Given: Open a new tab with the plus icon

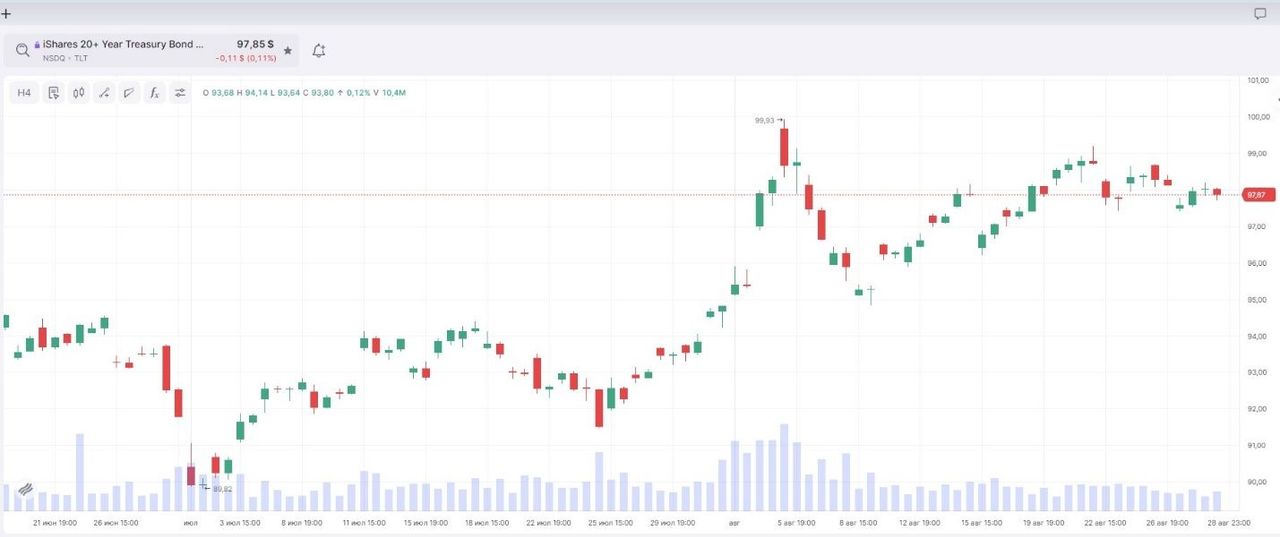Looking at the screenshot, I should [x=7, y=14].
